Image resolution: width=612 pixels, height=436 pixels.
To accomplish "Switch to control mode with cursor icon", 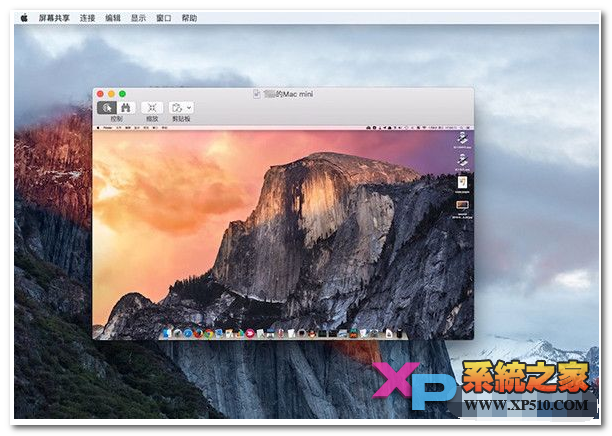I will 107,107.
